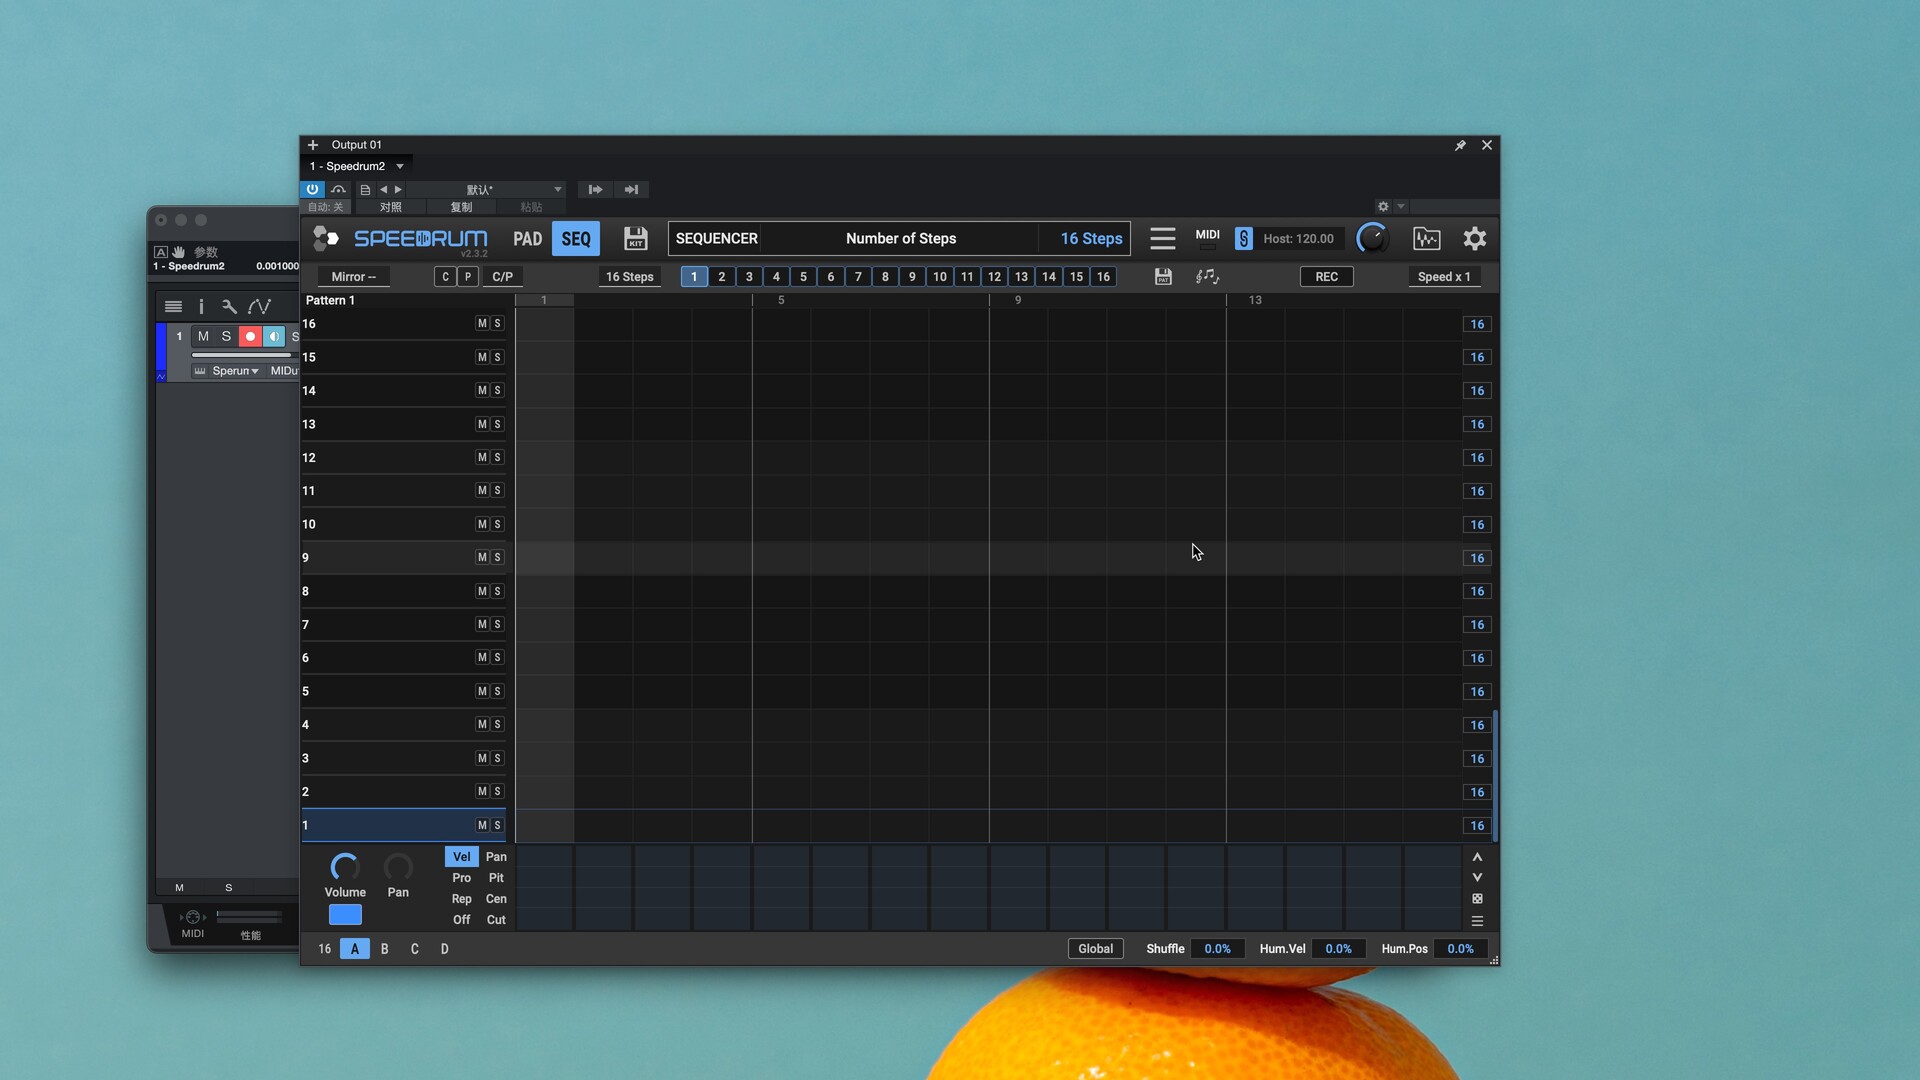Adjust the Volume knob
The image size is (1920, 1080).
pos(345,866)
